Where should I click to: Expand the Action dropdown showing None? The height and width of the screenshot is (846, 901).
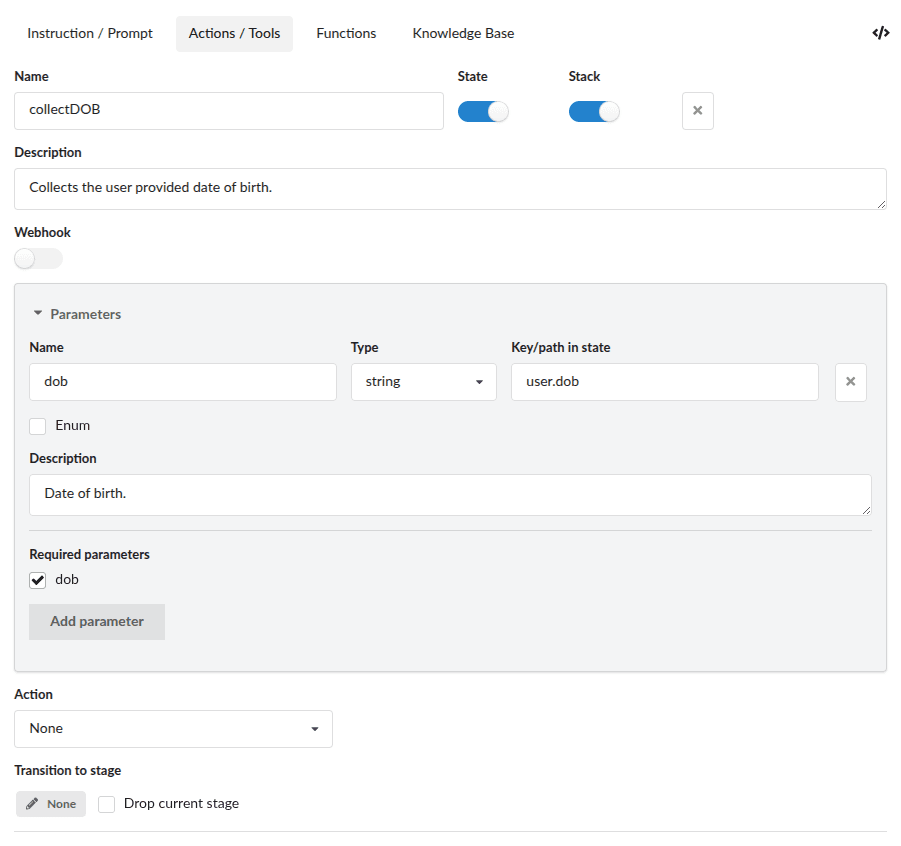click(x=173, y=729)
